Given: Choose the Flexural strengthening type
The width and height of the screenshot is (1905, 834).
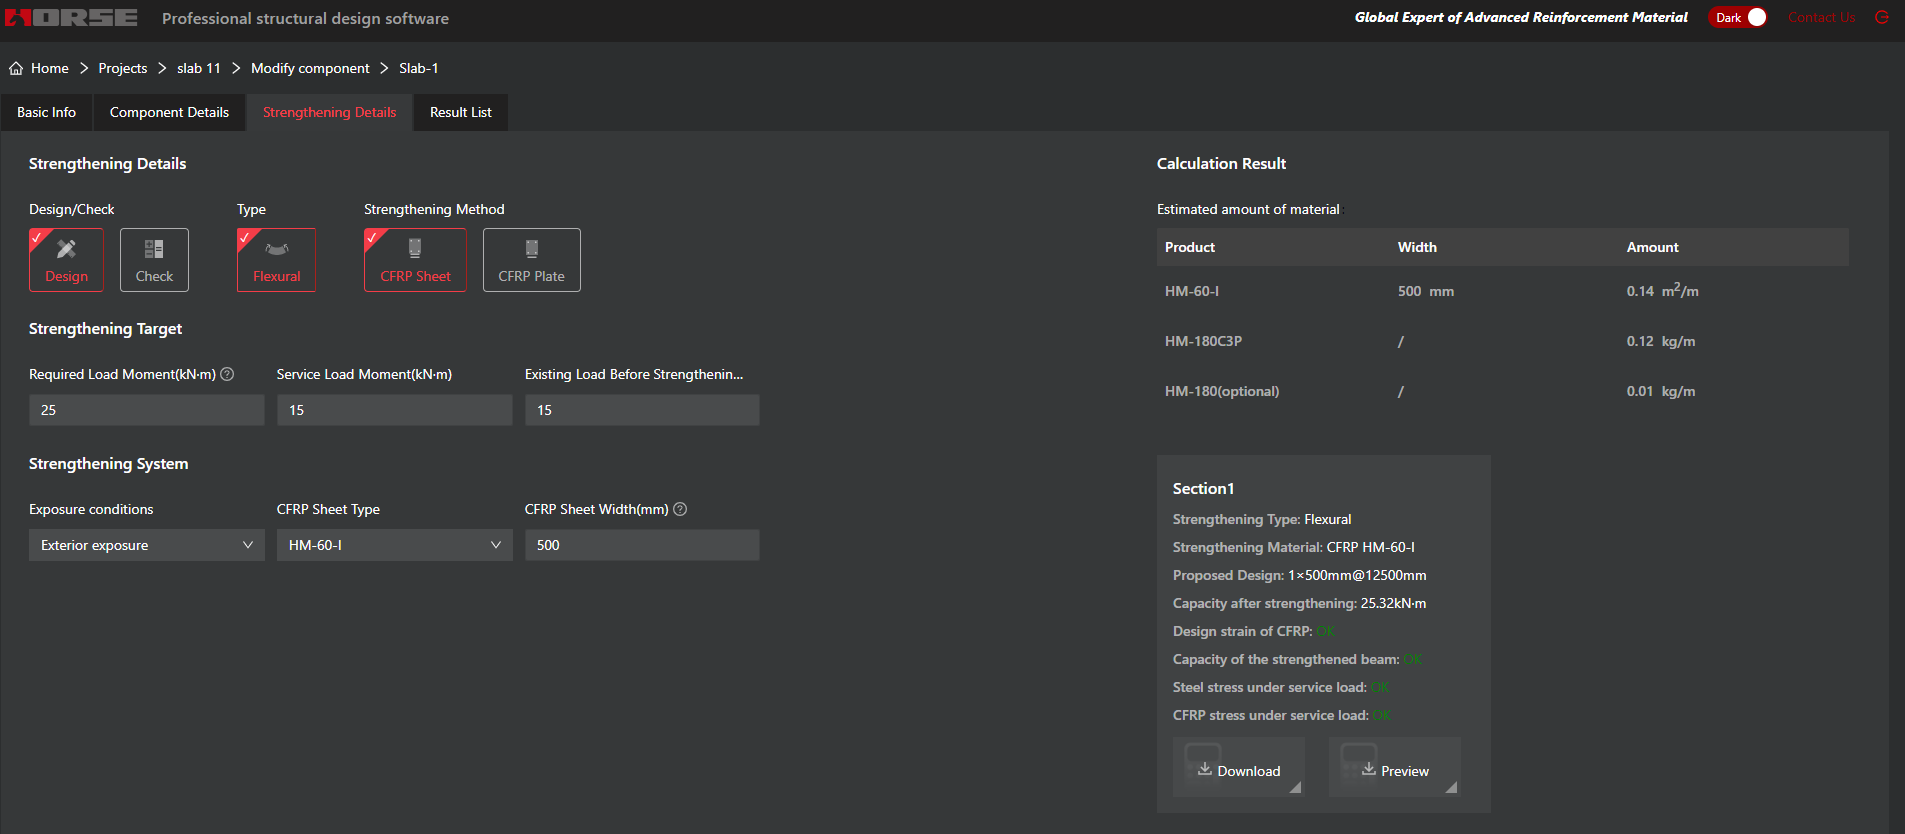Looking at the screenshot, I should (276, 260).
